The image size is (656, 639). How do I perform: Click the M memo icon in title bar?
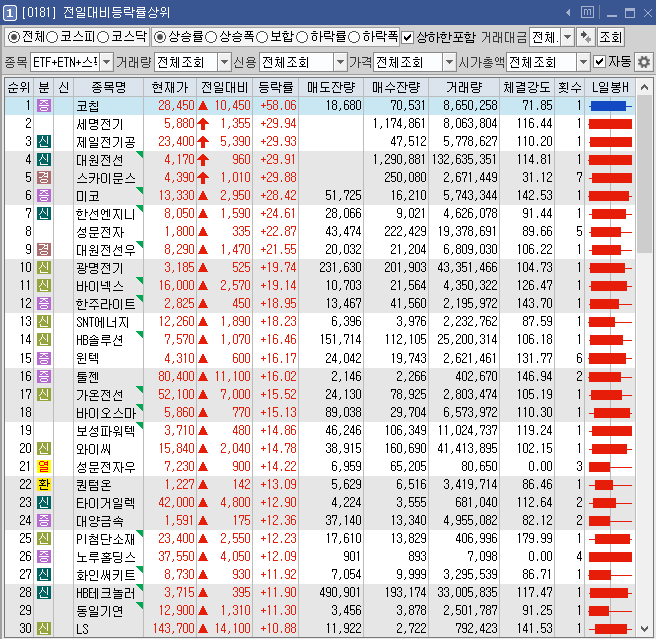click(x=587, y=12)
